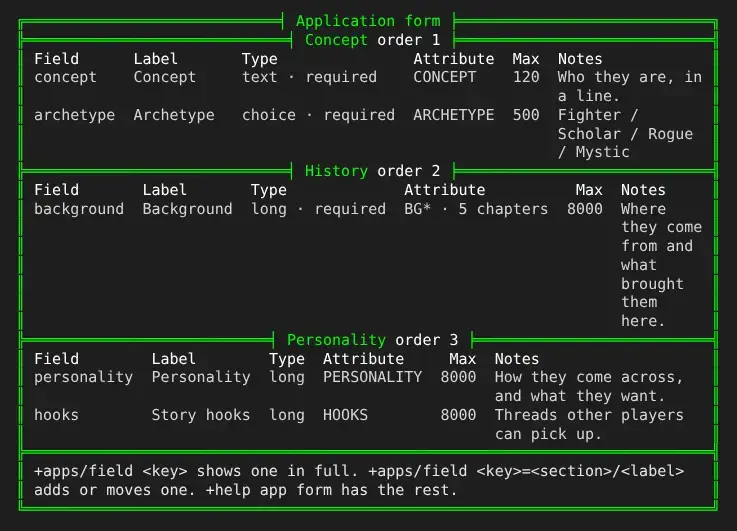The width and height of the screenshot is (737, 531).
Task: Click '+apps/field <key>=<section>/<label>' command text
Action: [526, 471]
